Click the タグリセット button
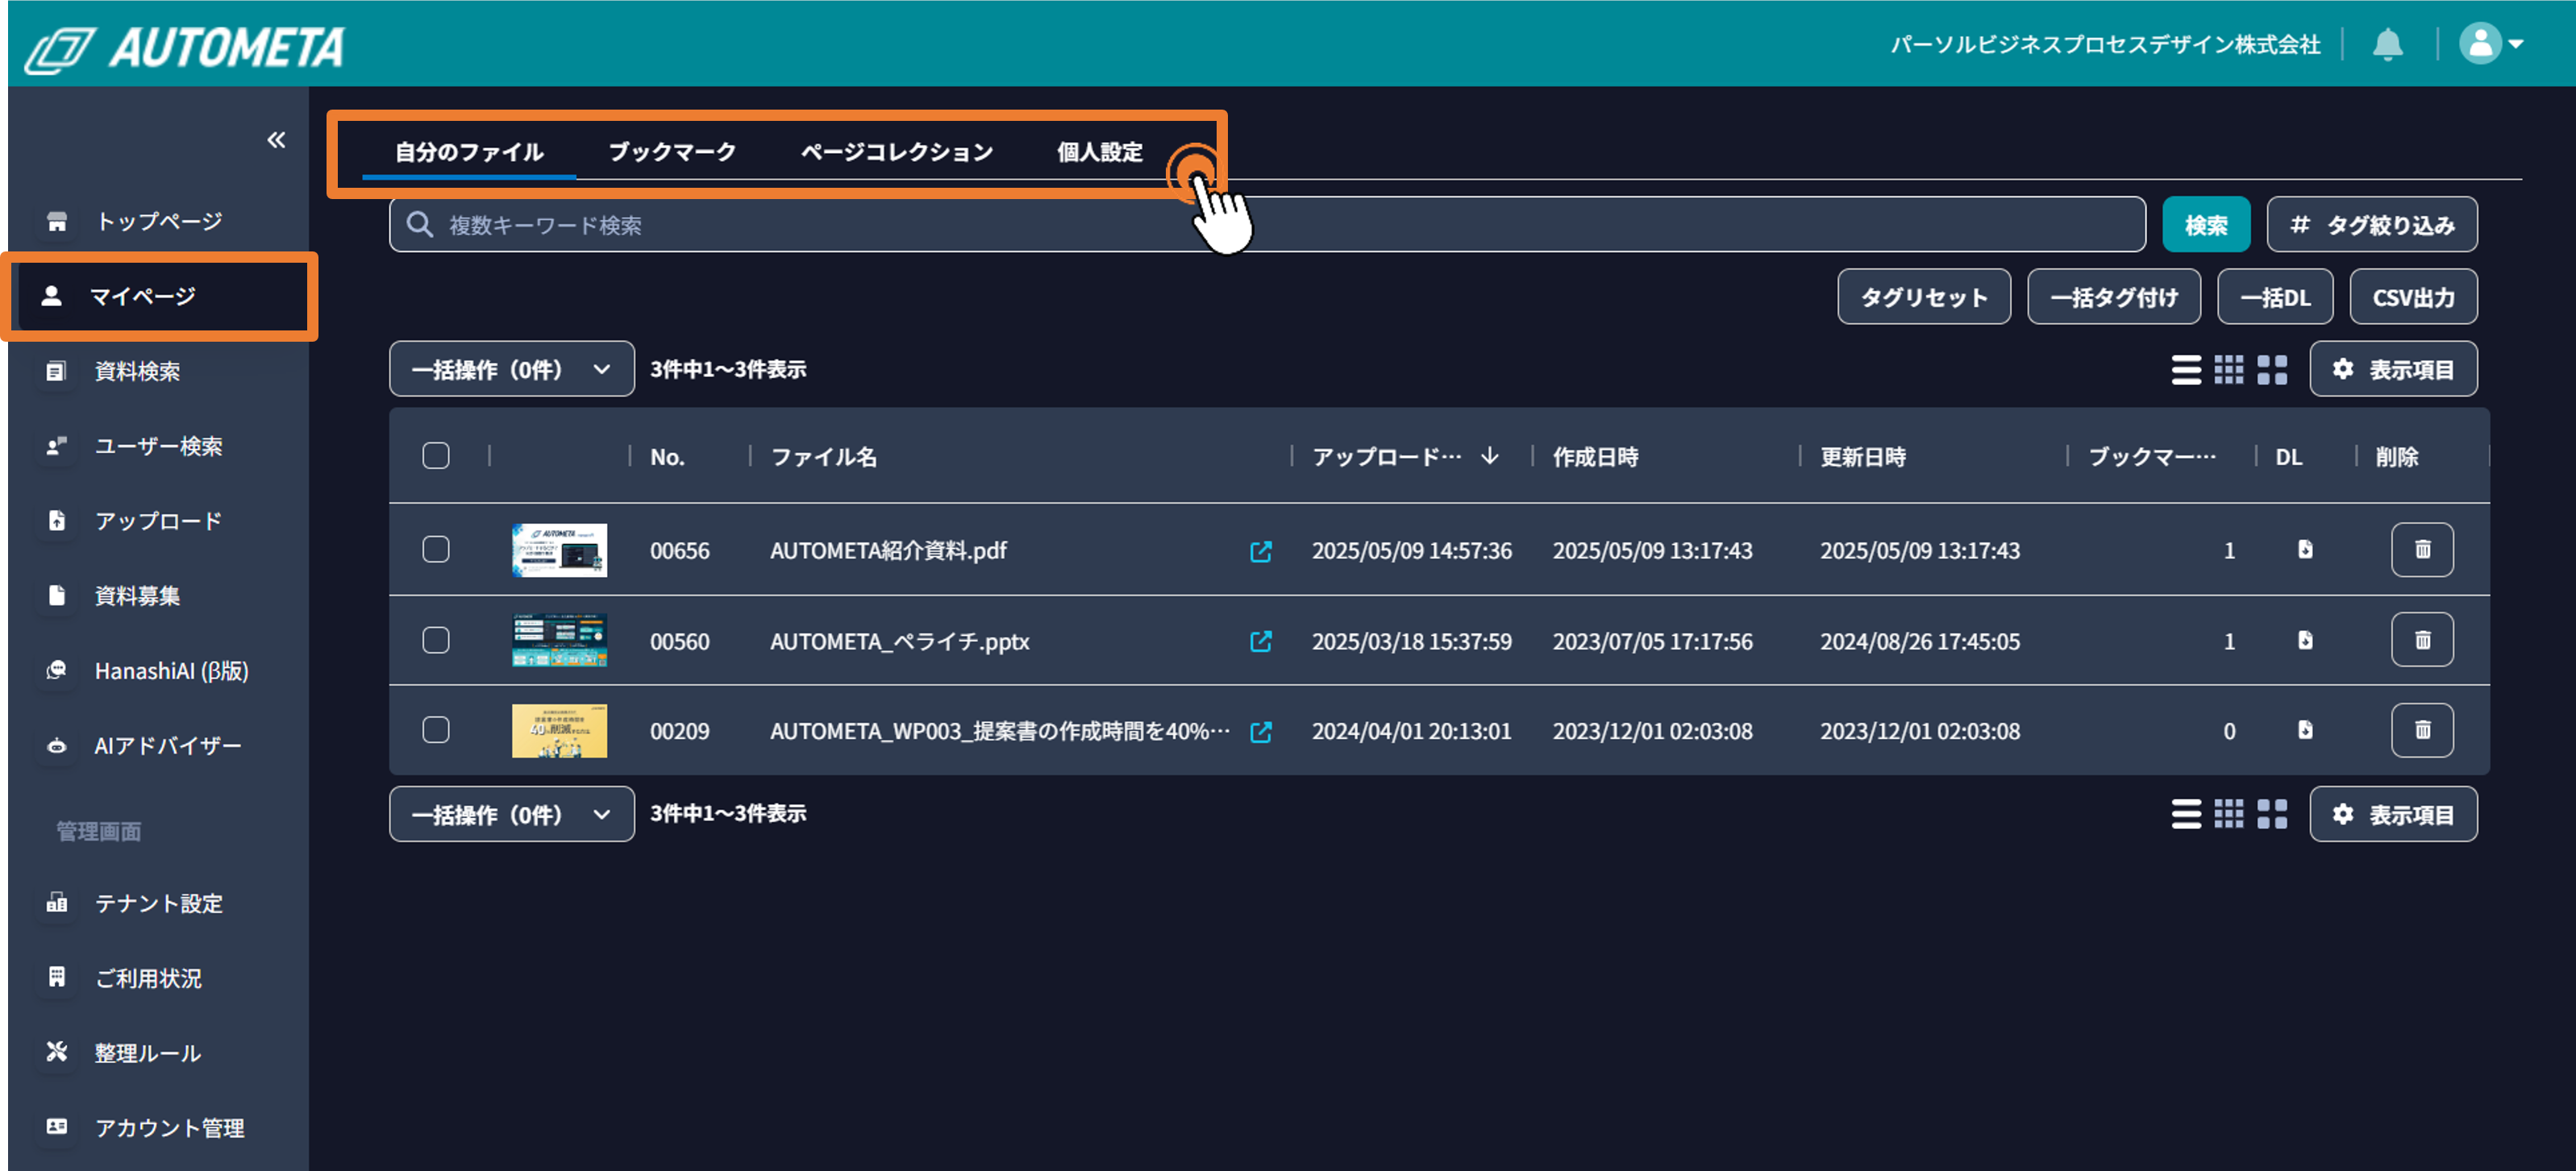The height and width of the screenshot is (1171, 2576). point(1924,297)
